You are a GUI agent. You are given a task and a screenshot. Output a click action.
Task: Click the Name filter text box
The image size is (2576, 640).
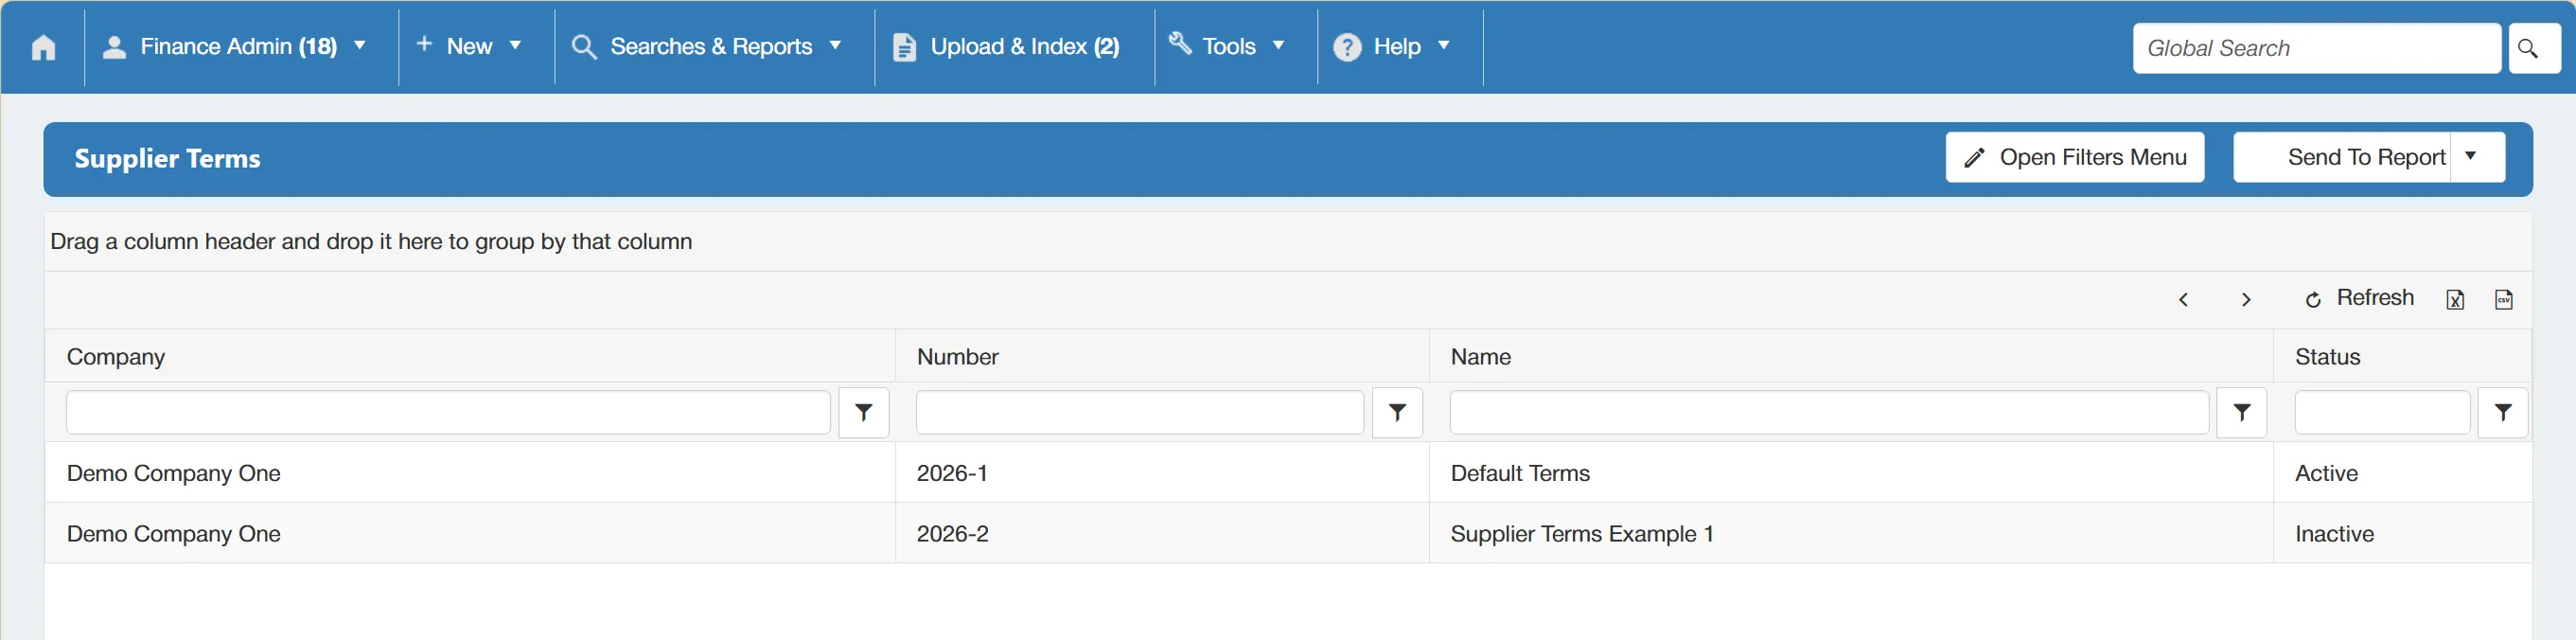click(1829, 413)
